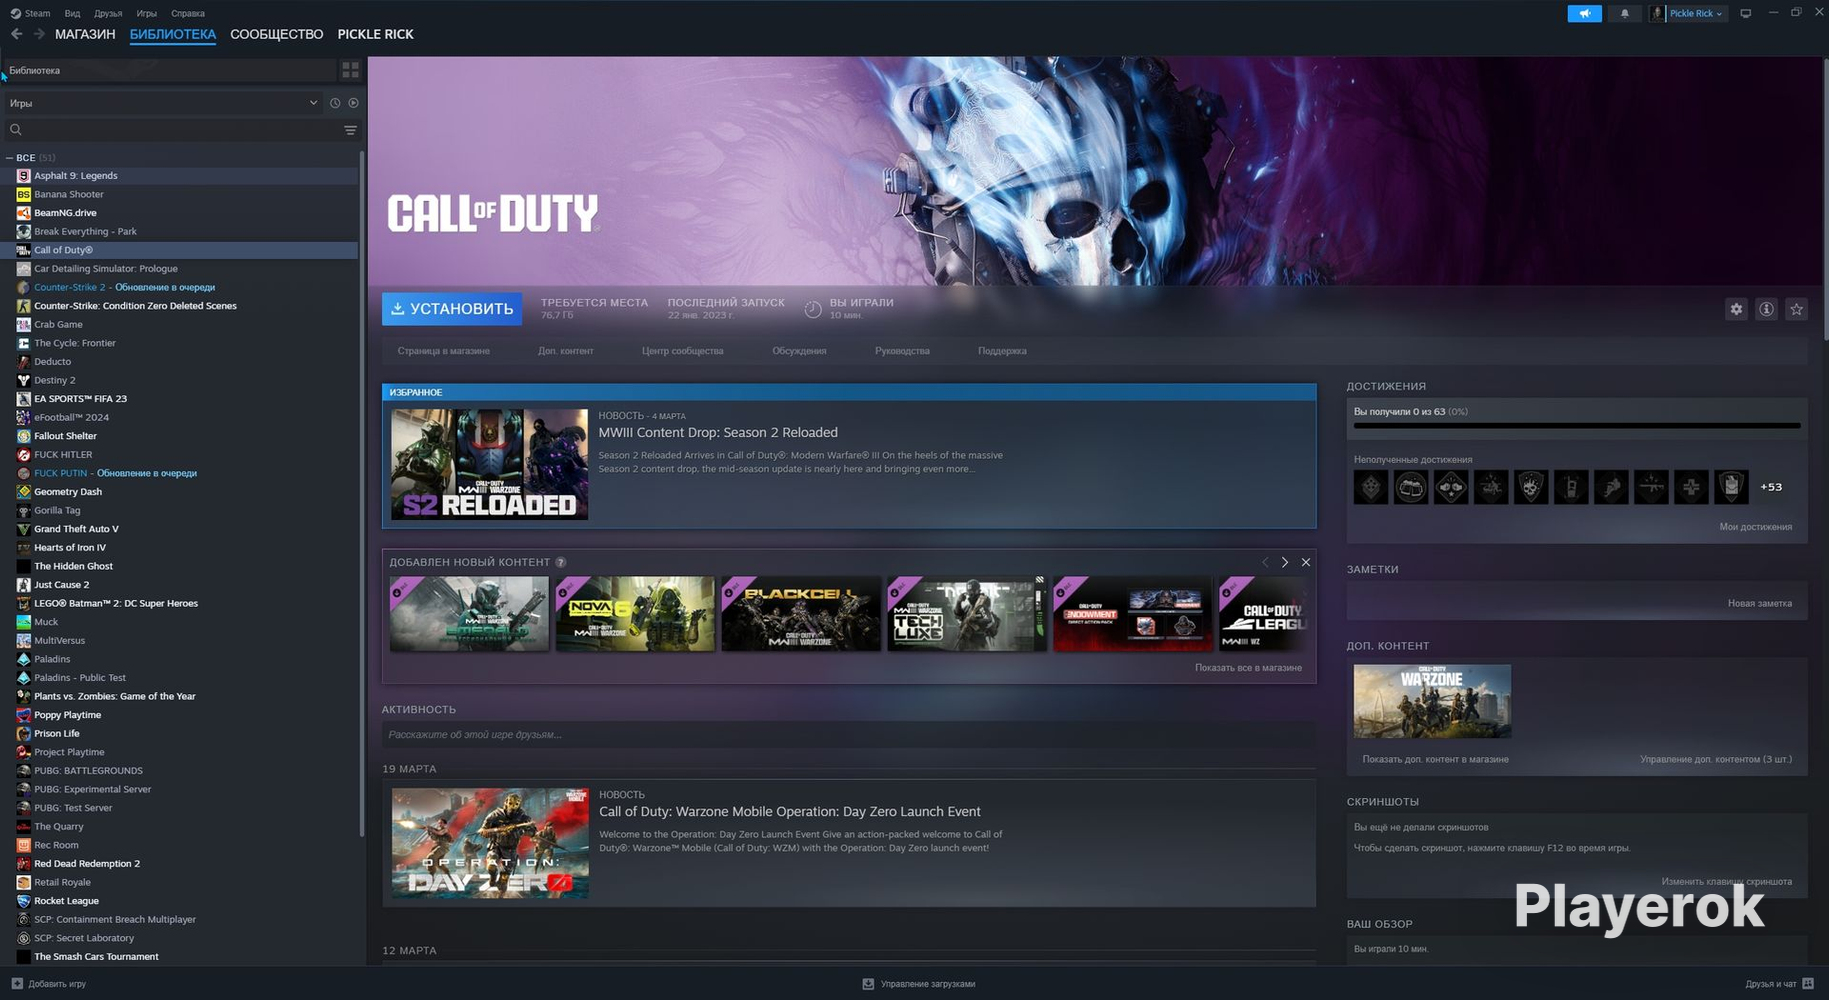This screenshot has width=1829, height=1000.
Task: Click the Вы играли clock icon
Action: 813,309
